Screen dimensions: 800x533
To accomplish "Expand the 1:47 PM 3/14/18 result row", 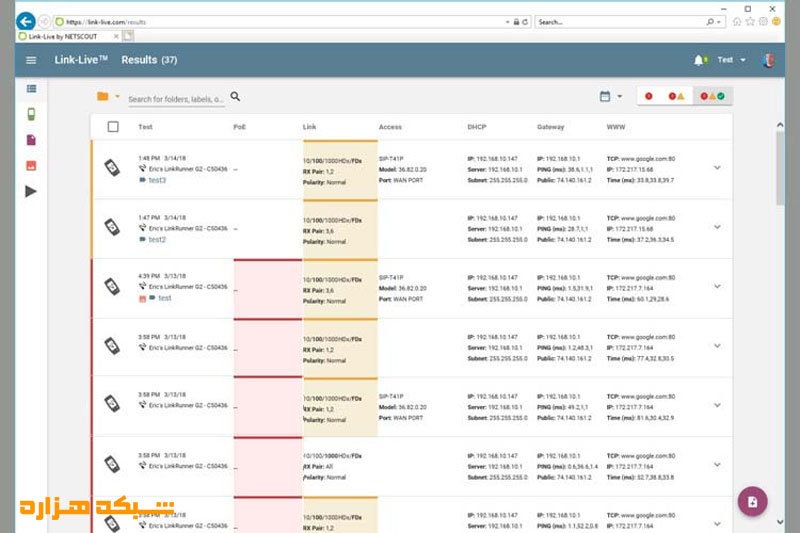I will pyautogui.click(x=717, y=227).
